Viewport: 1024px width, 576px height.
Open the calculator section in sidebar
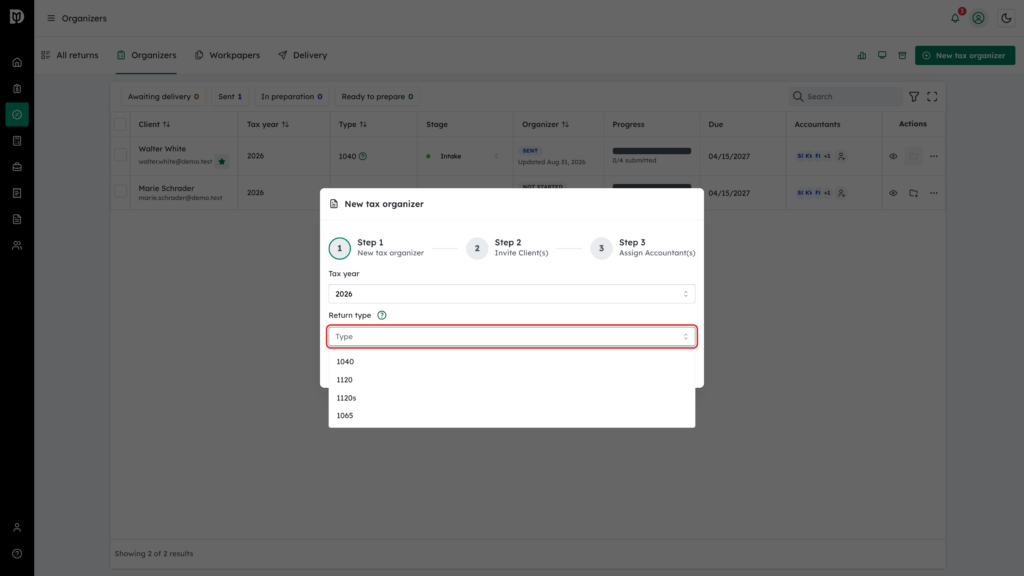coord(17,141)
